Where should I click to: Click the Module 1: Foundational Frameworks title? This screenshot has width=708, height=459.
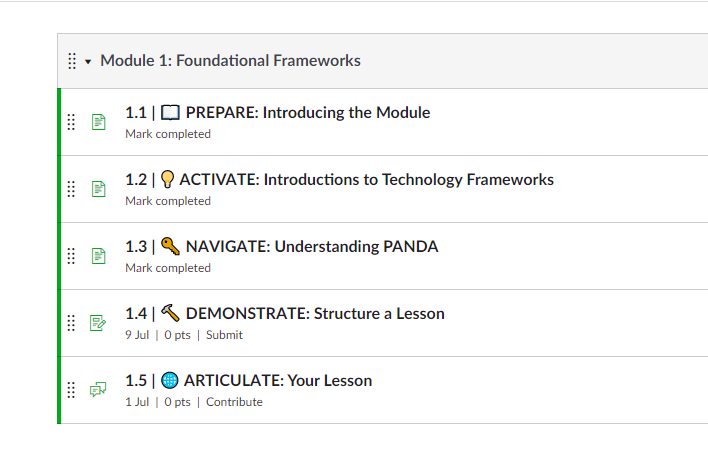pos(230,60)
